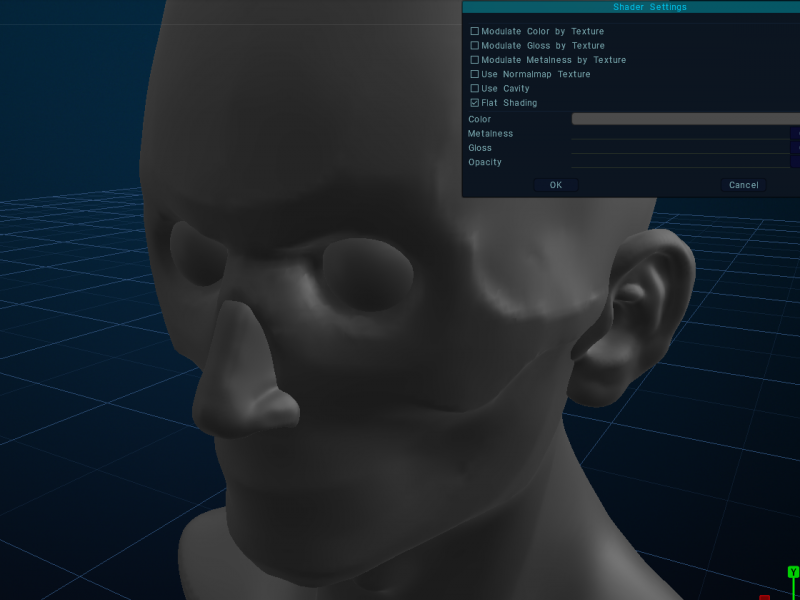The width and height of the screenshot is (800, 600).
Task: Enable the Use Normalmap Texture option
Action: (x=475, y=74)
